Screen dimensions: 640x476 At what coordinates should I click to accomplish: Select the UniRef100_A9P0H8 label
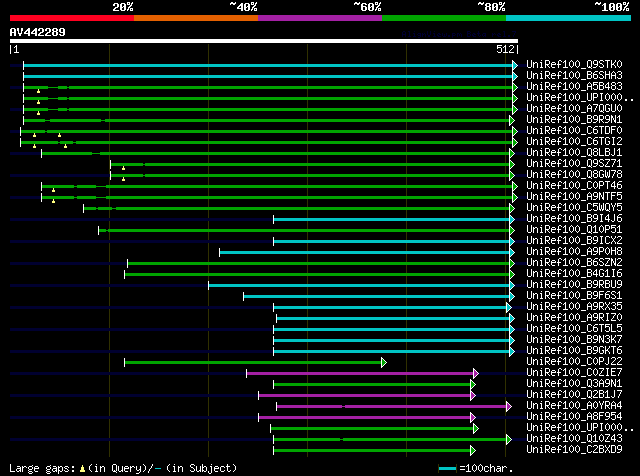pos(574,252)
